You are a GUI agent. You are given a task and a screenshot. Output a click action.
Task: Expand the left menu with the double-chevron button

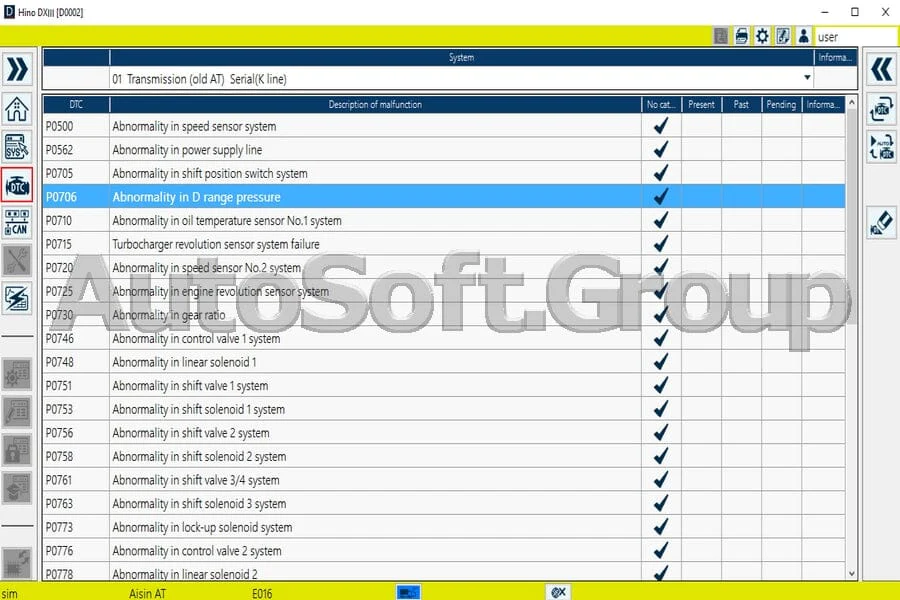(x=17, y=69)
